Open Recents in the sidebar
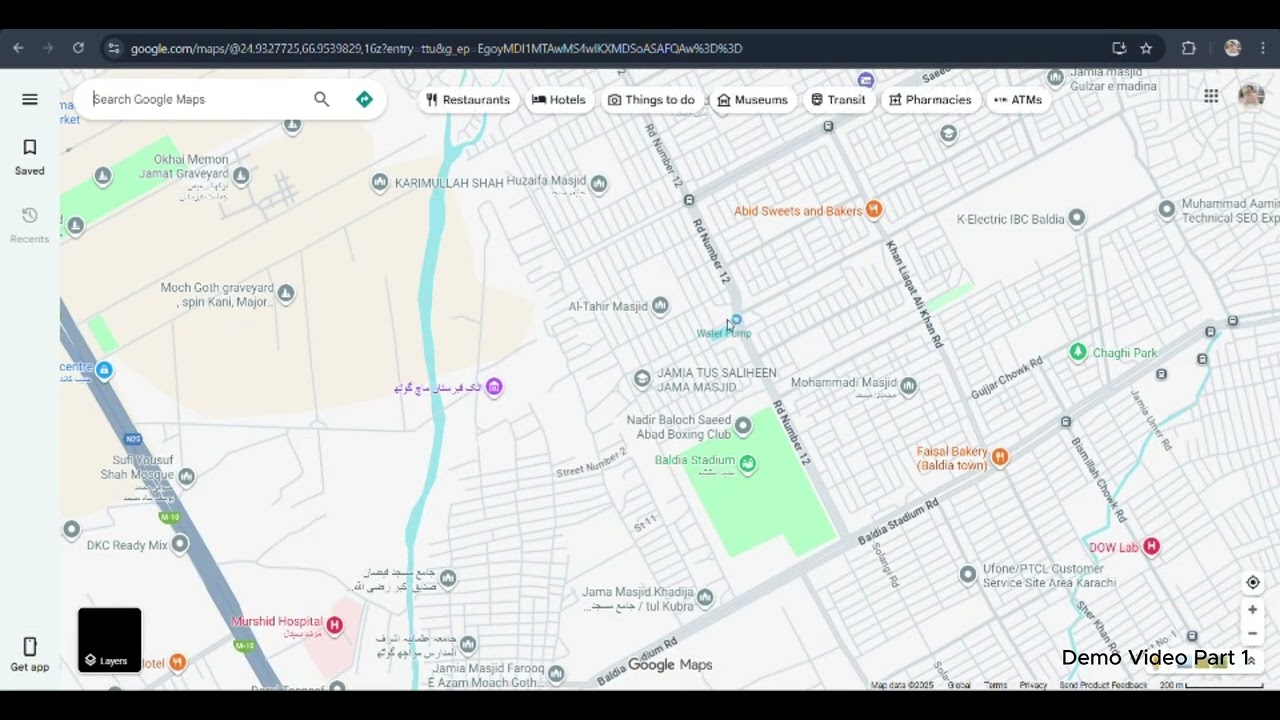This screenshot has width=1280, height=720. click(x=29, y=225)
